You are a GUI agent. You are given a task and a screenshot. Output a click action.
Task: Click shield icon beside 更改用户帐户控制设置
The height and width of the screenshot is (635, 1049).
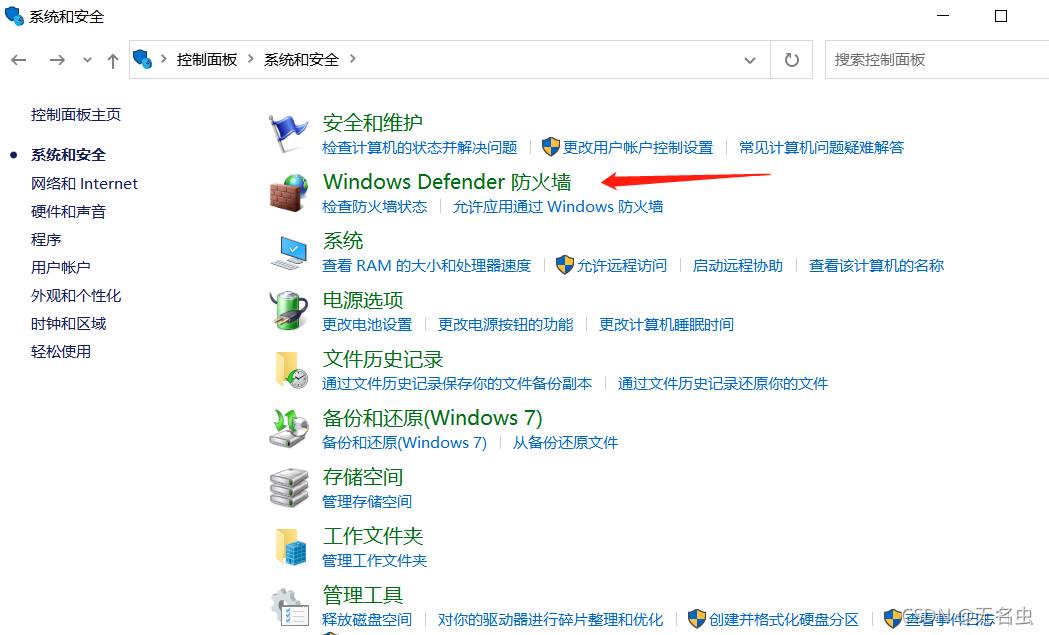[x=551, y=147]
